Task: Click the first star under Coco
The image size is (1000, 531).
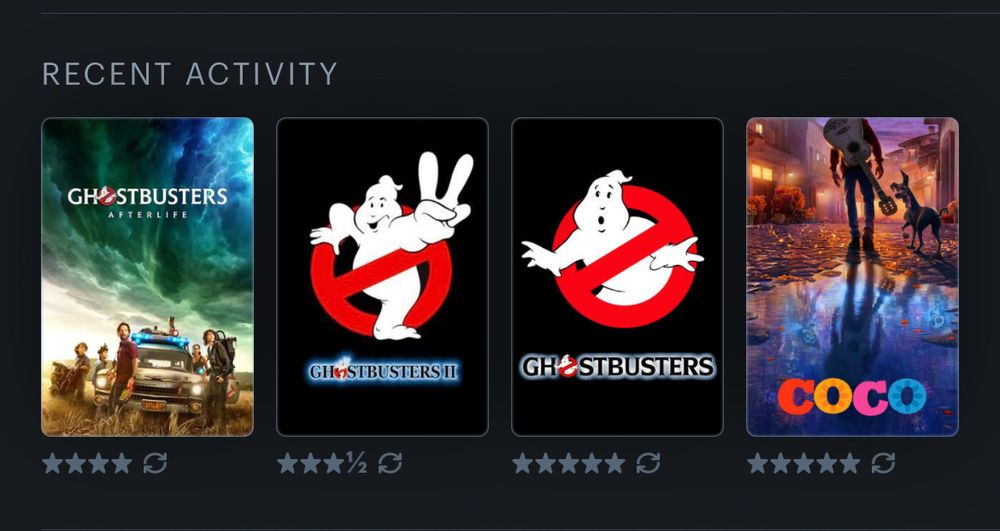Action: tap(758, 463)
